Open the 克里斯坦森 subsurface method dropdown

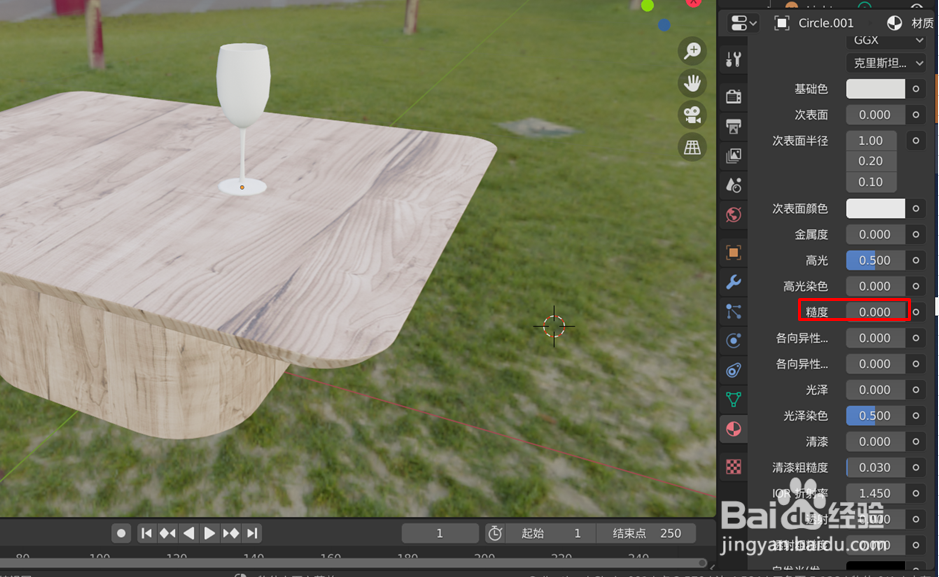(x=886, y=62)
